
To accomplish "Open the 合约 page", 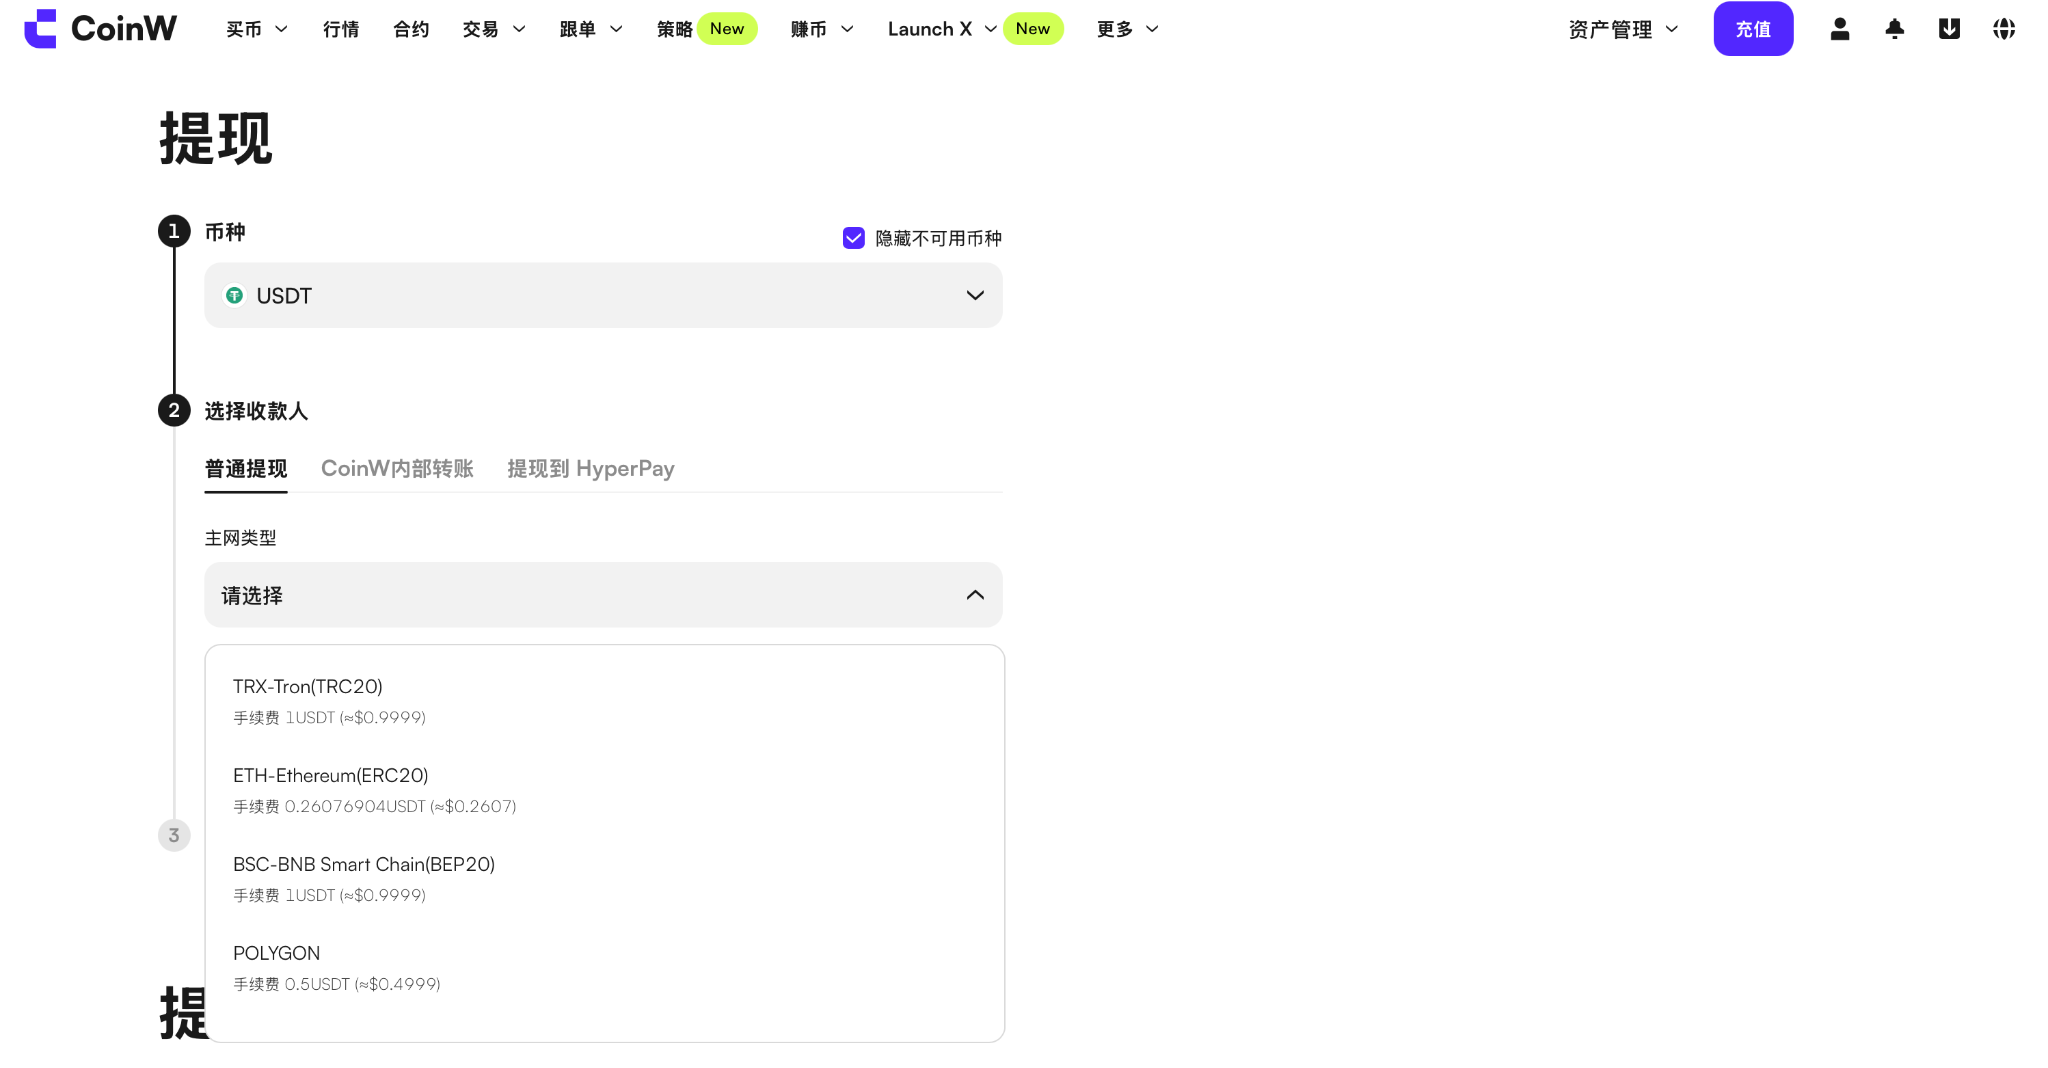I will pos(411,29).
